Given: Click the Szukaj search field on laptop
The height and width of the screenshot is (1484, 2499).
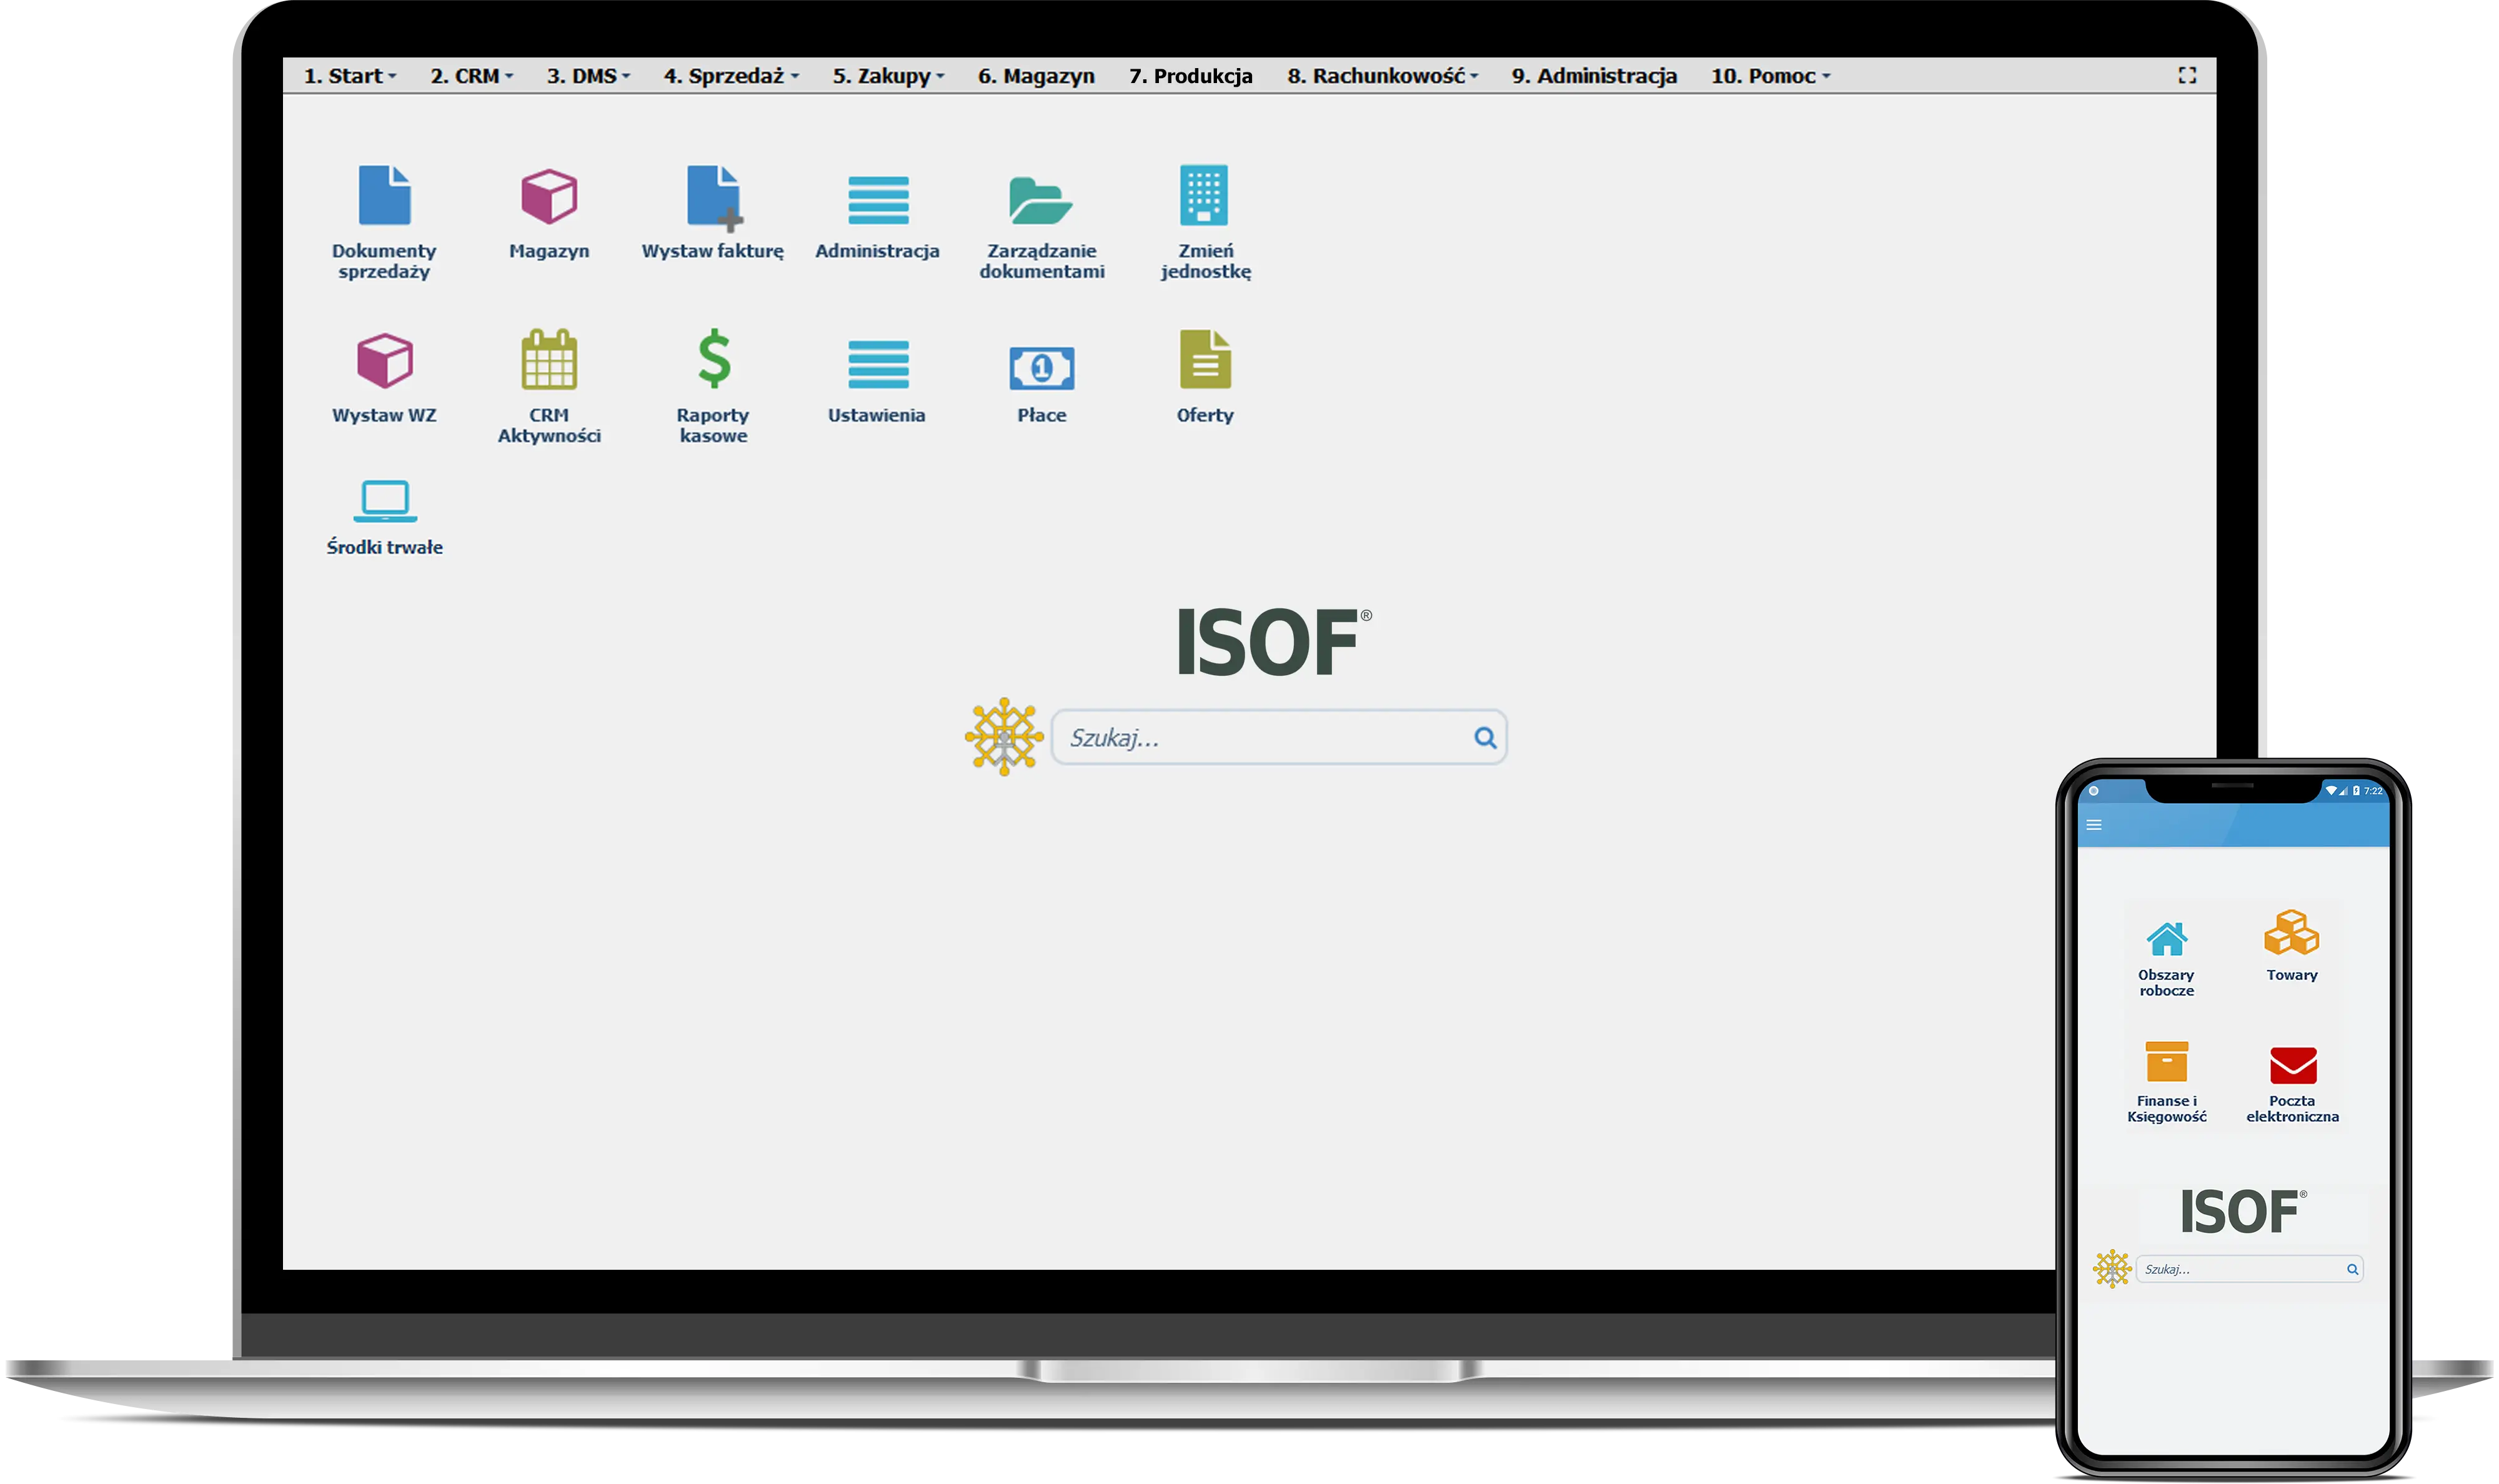Looking at the screenshot, I should point(1260,738).
